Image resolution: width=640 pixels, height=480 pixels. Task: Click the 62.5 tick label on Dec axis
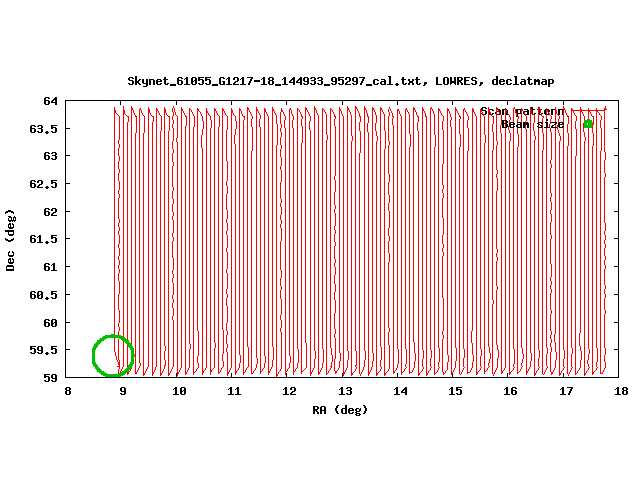coord(45,184)
